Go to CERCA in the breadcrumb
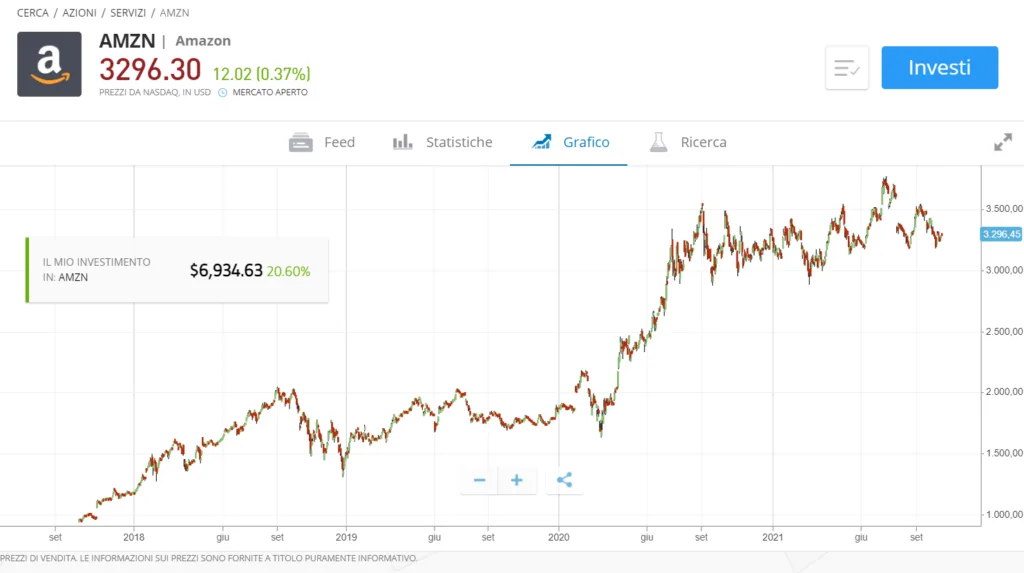This screenshot has width=1024, height=573. point(33,12)
